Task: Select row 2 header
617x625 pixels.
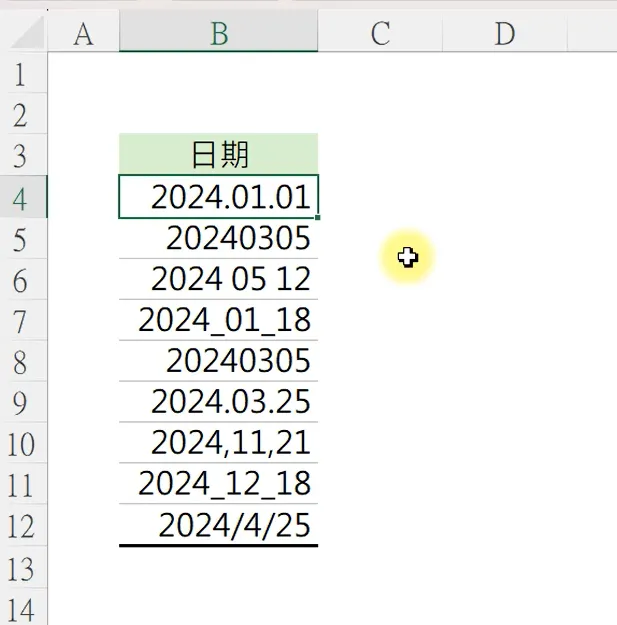Action: tap(23, 114)
